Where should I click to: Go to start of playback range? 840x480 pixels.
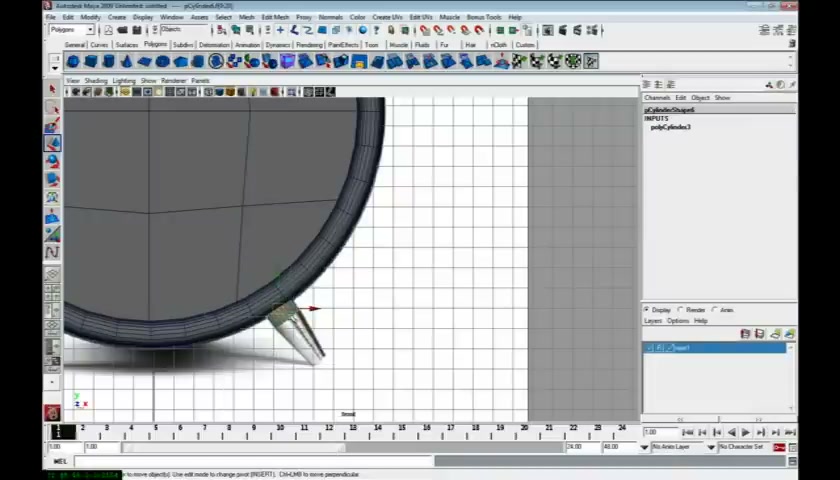point(688,433)
